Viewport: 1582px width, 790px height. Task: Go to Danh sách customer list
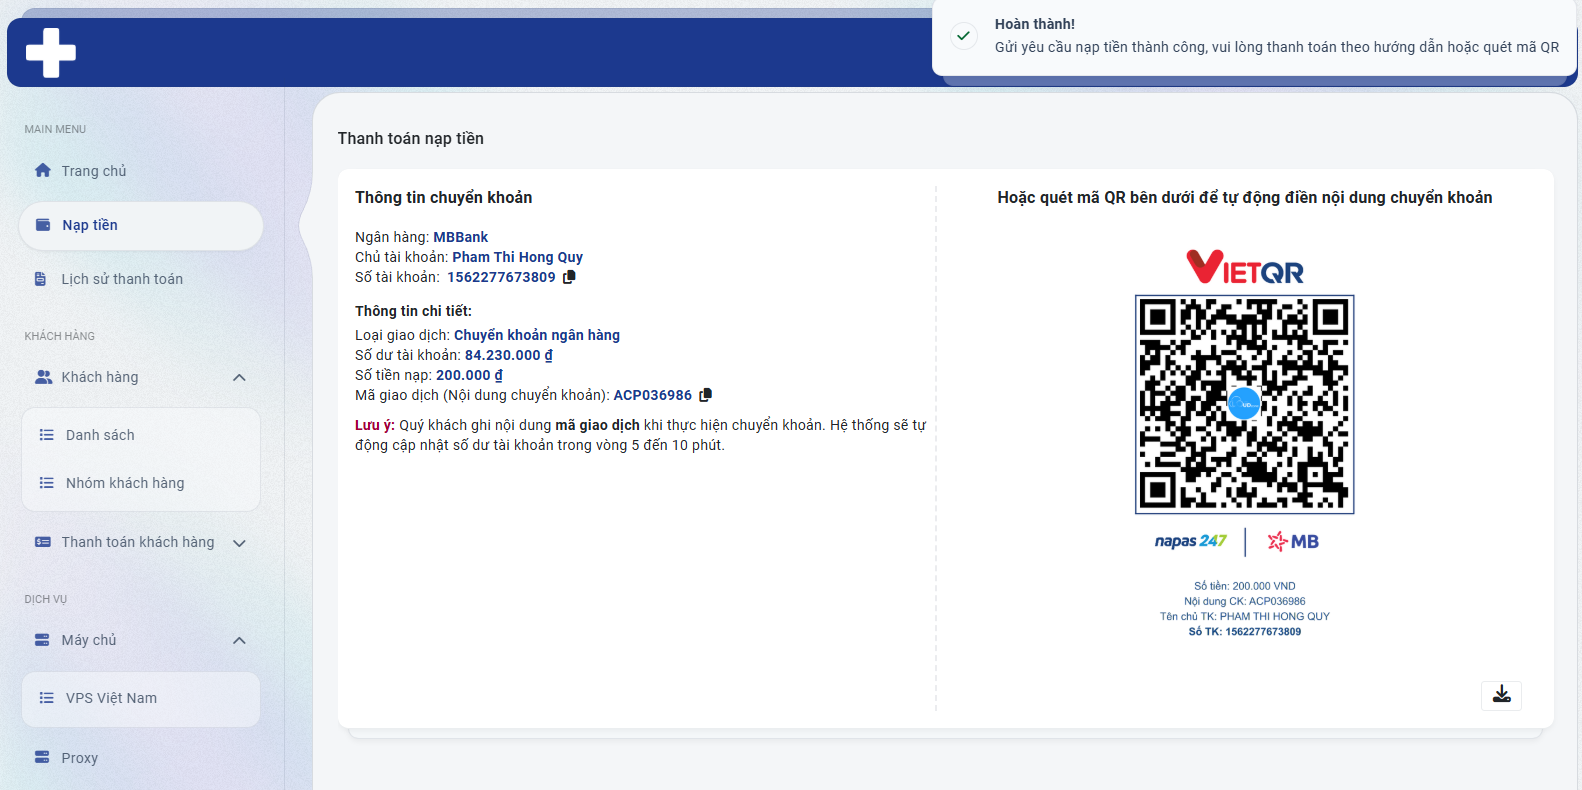[x=100, y=435]
